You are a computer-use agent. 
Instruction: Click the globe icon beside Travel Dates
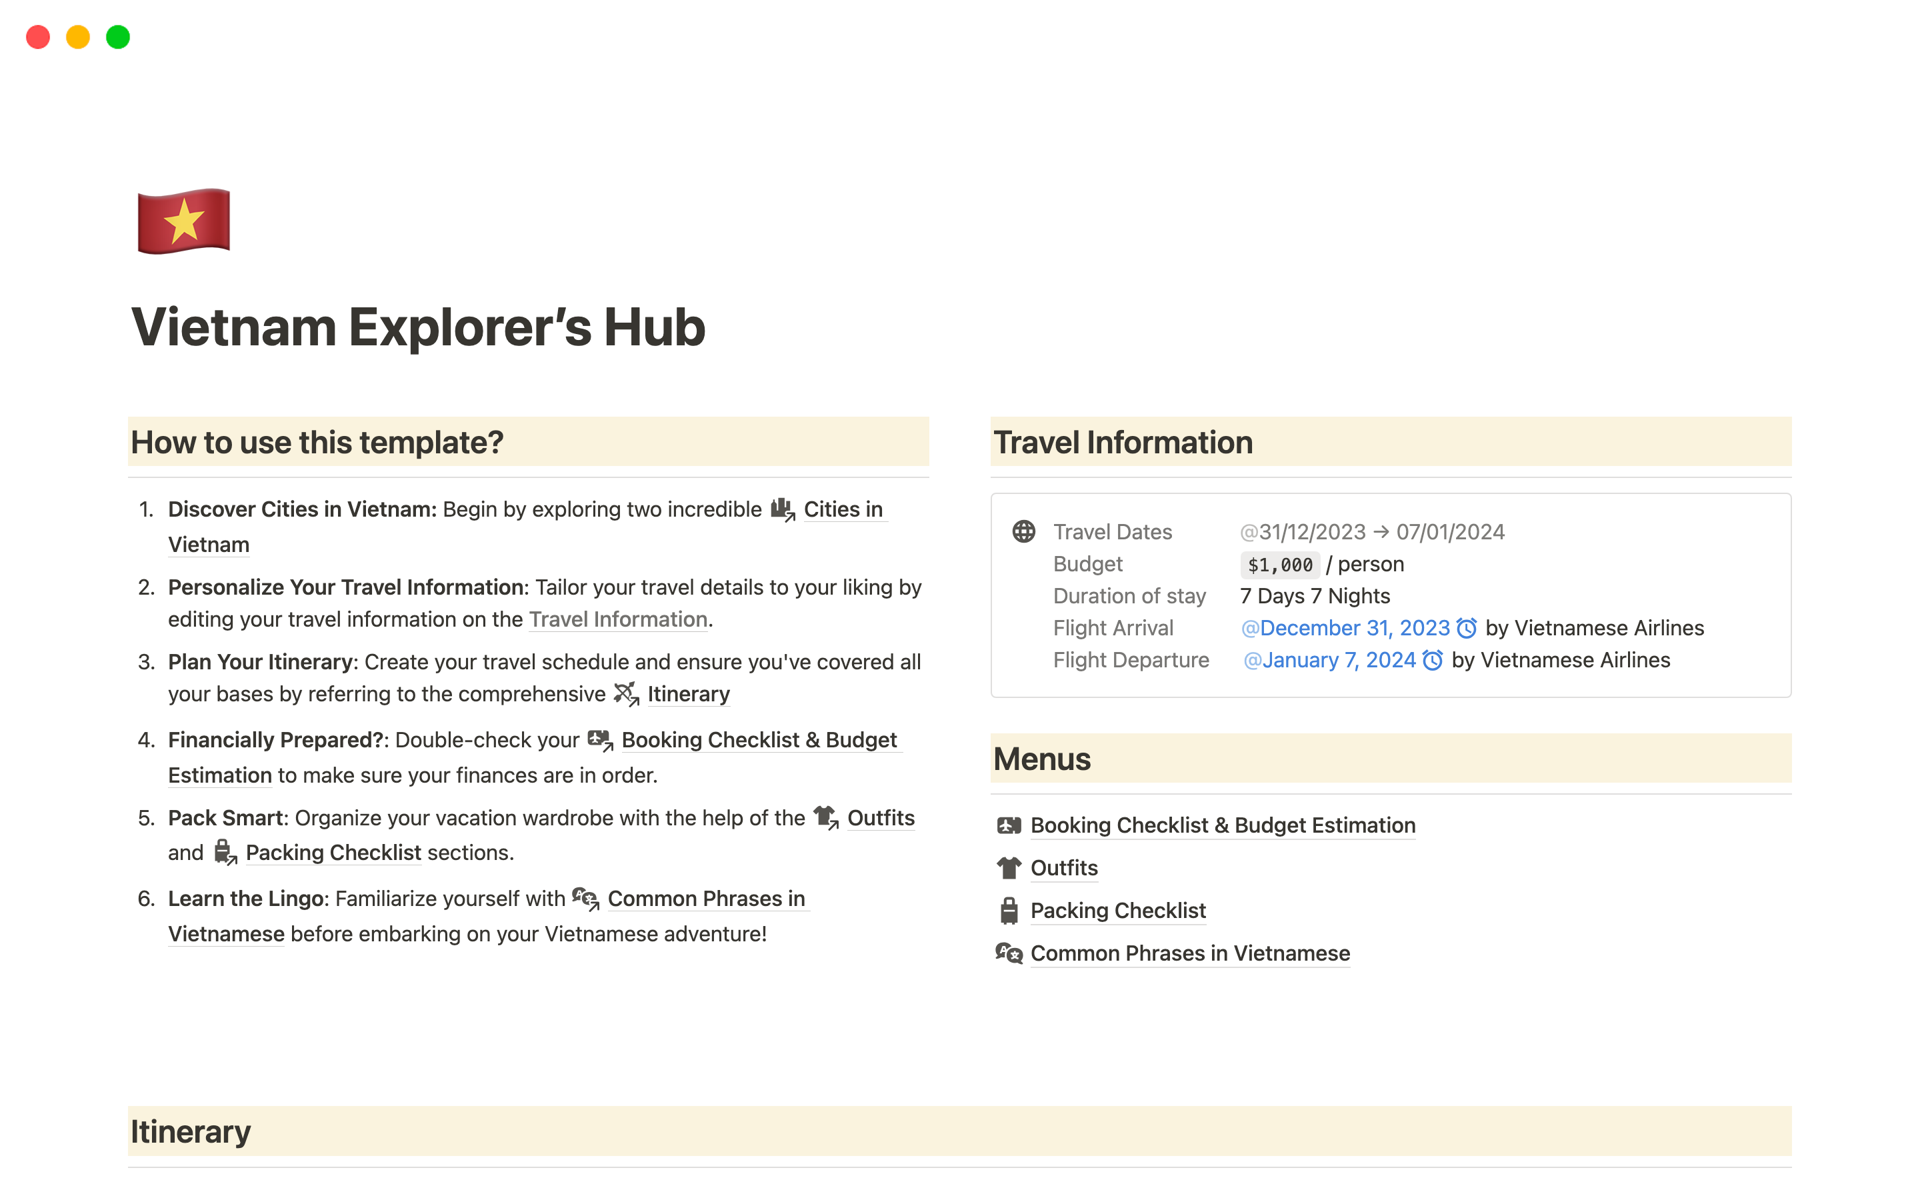point(1023,531)
